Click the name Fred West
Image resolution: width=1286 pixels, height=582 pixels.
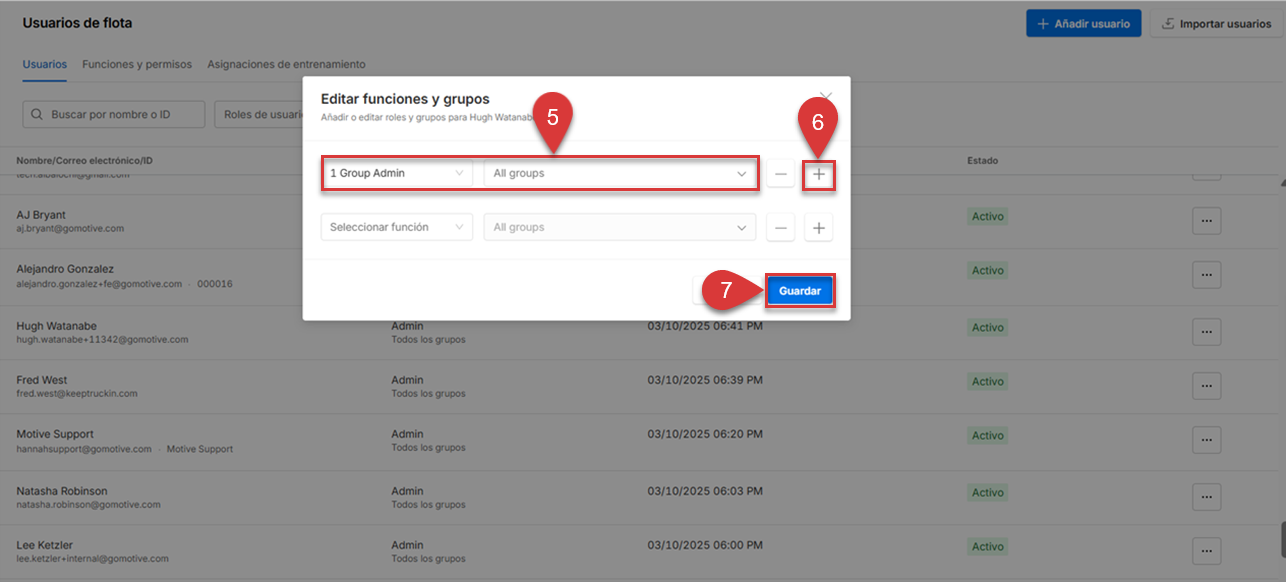pyautogui.click(x=43, y=380)
